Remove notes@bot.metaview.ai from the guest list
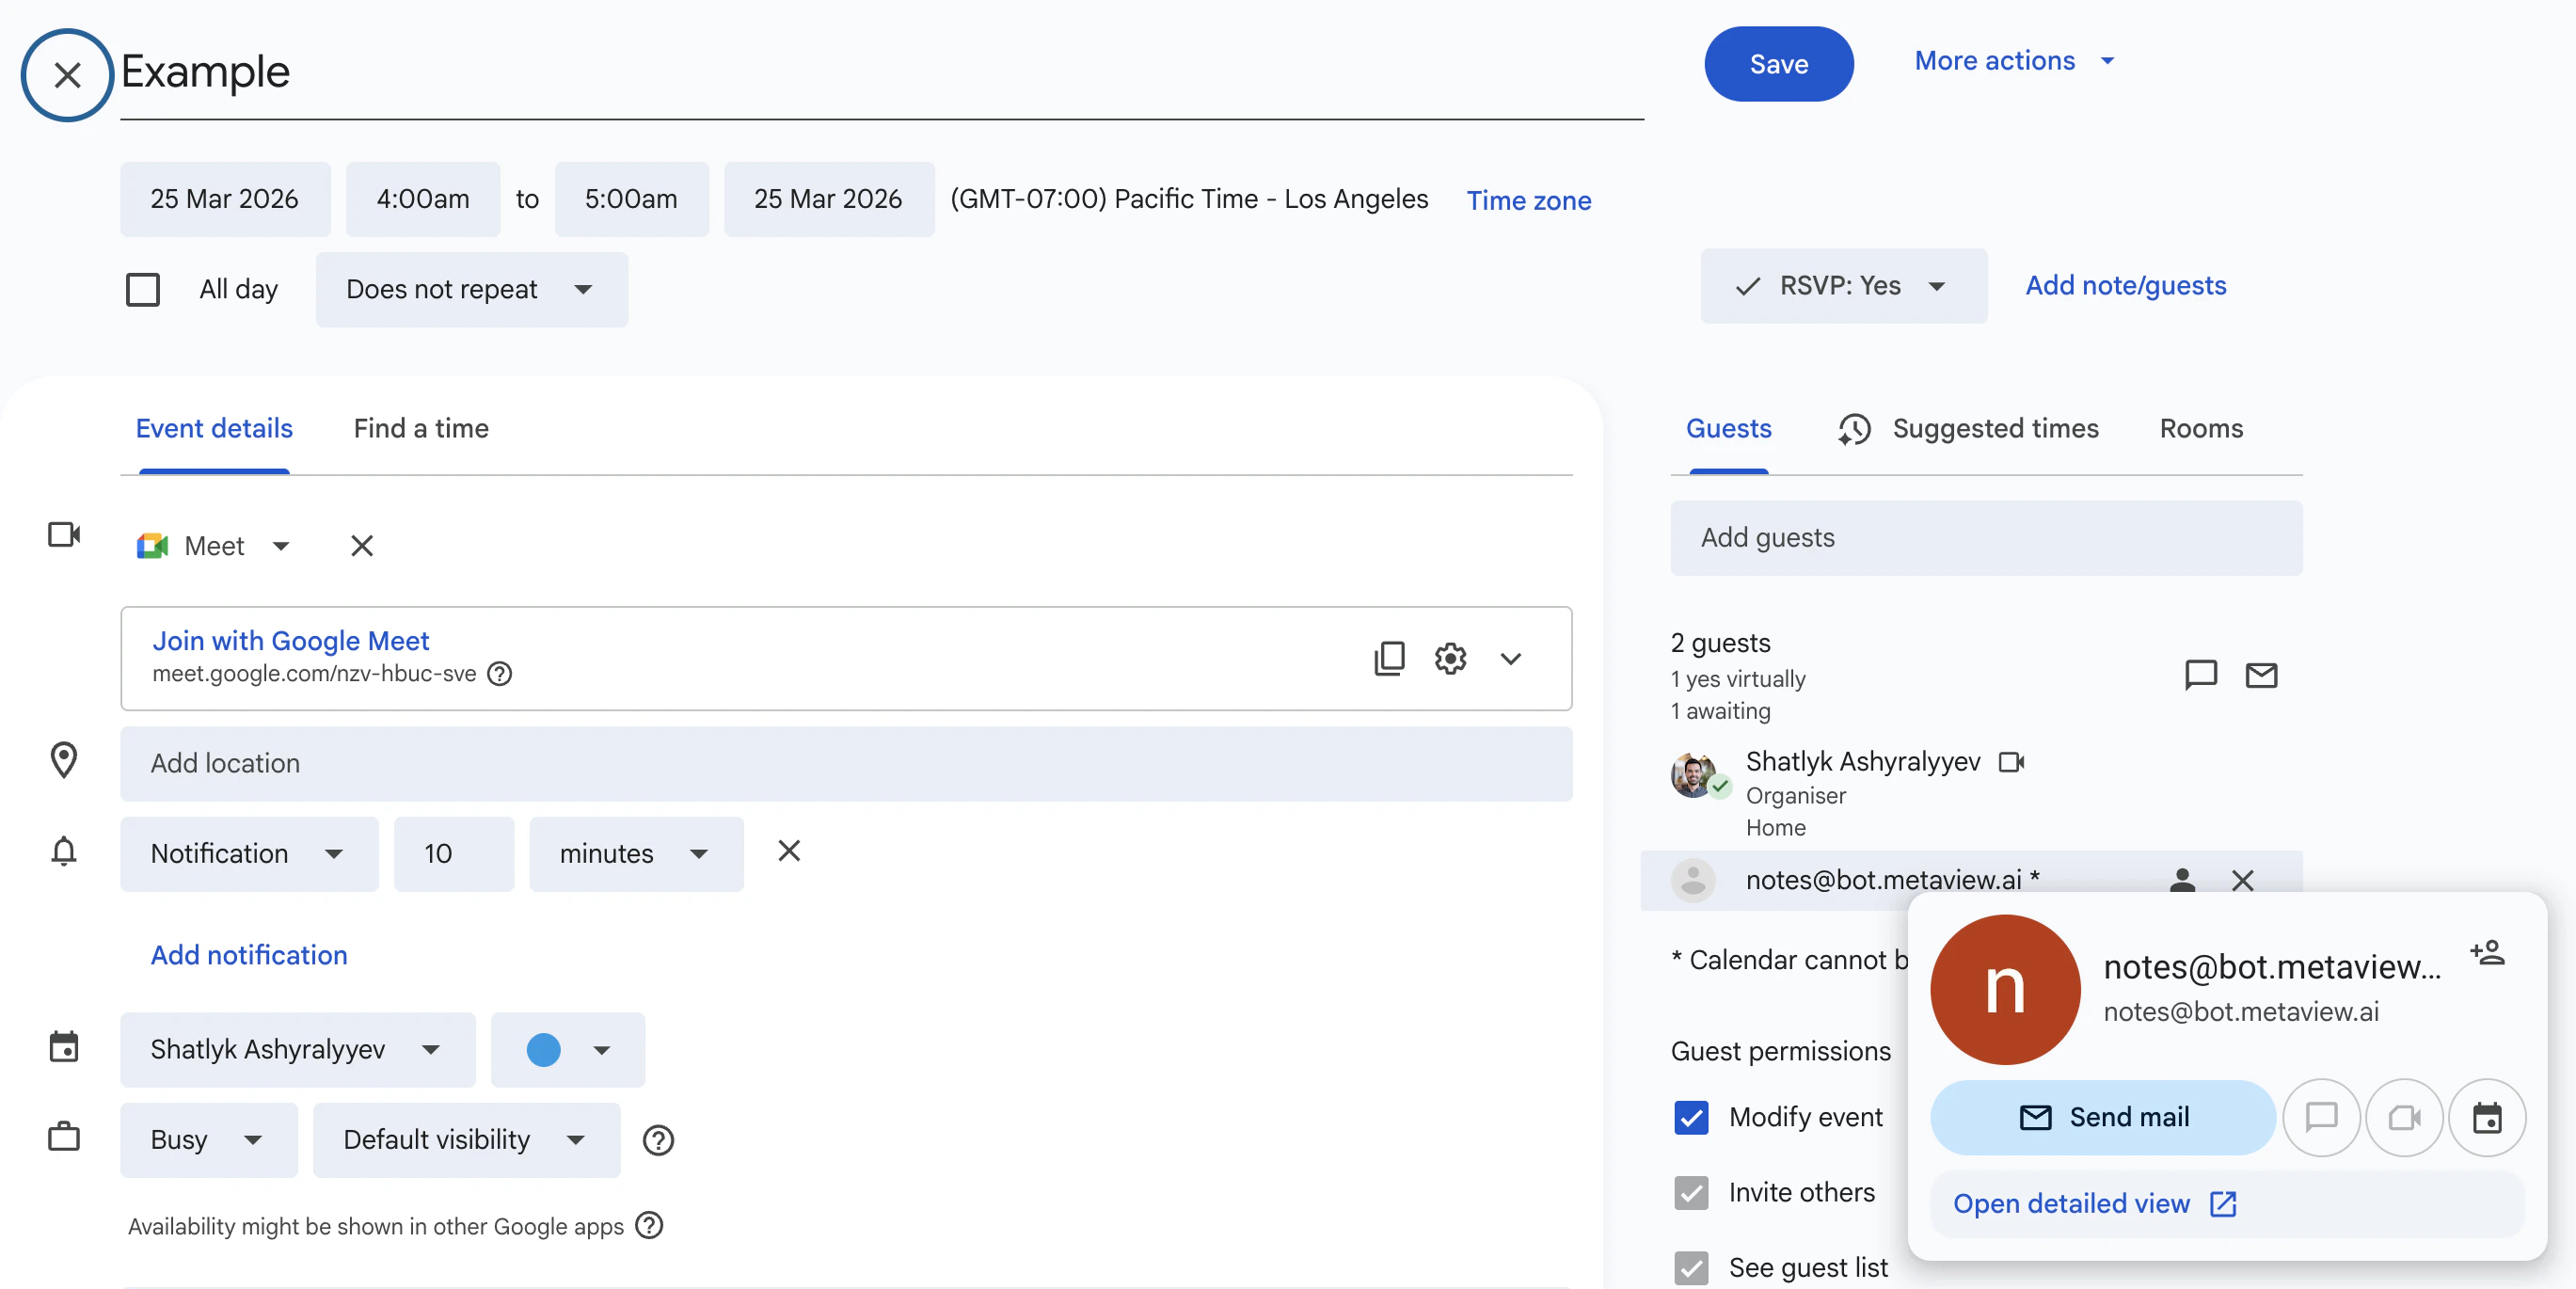 click(x=2244, y=880)
